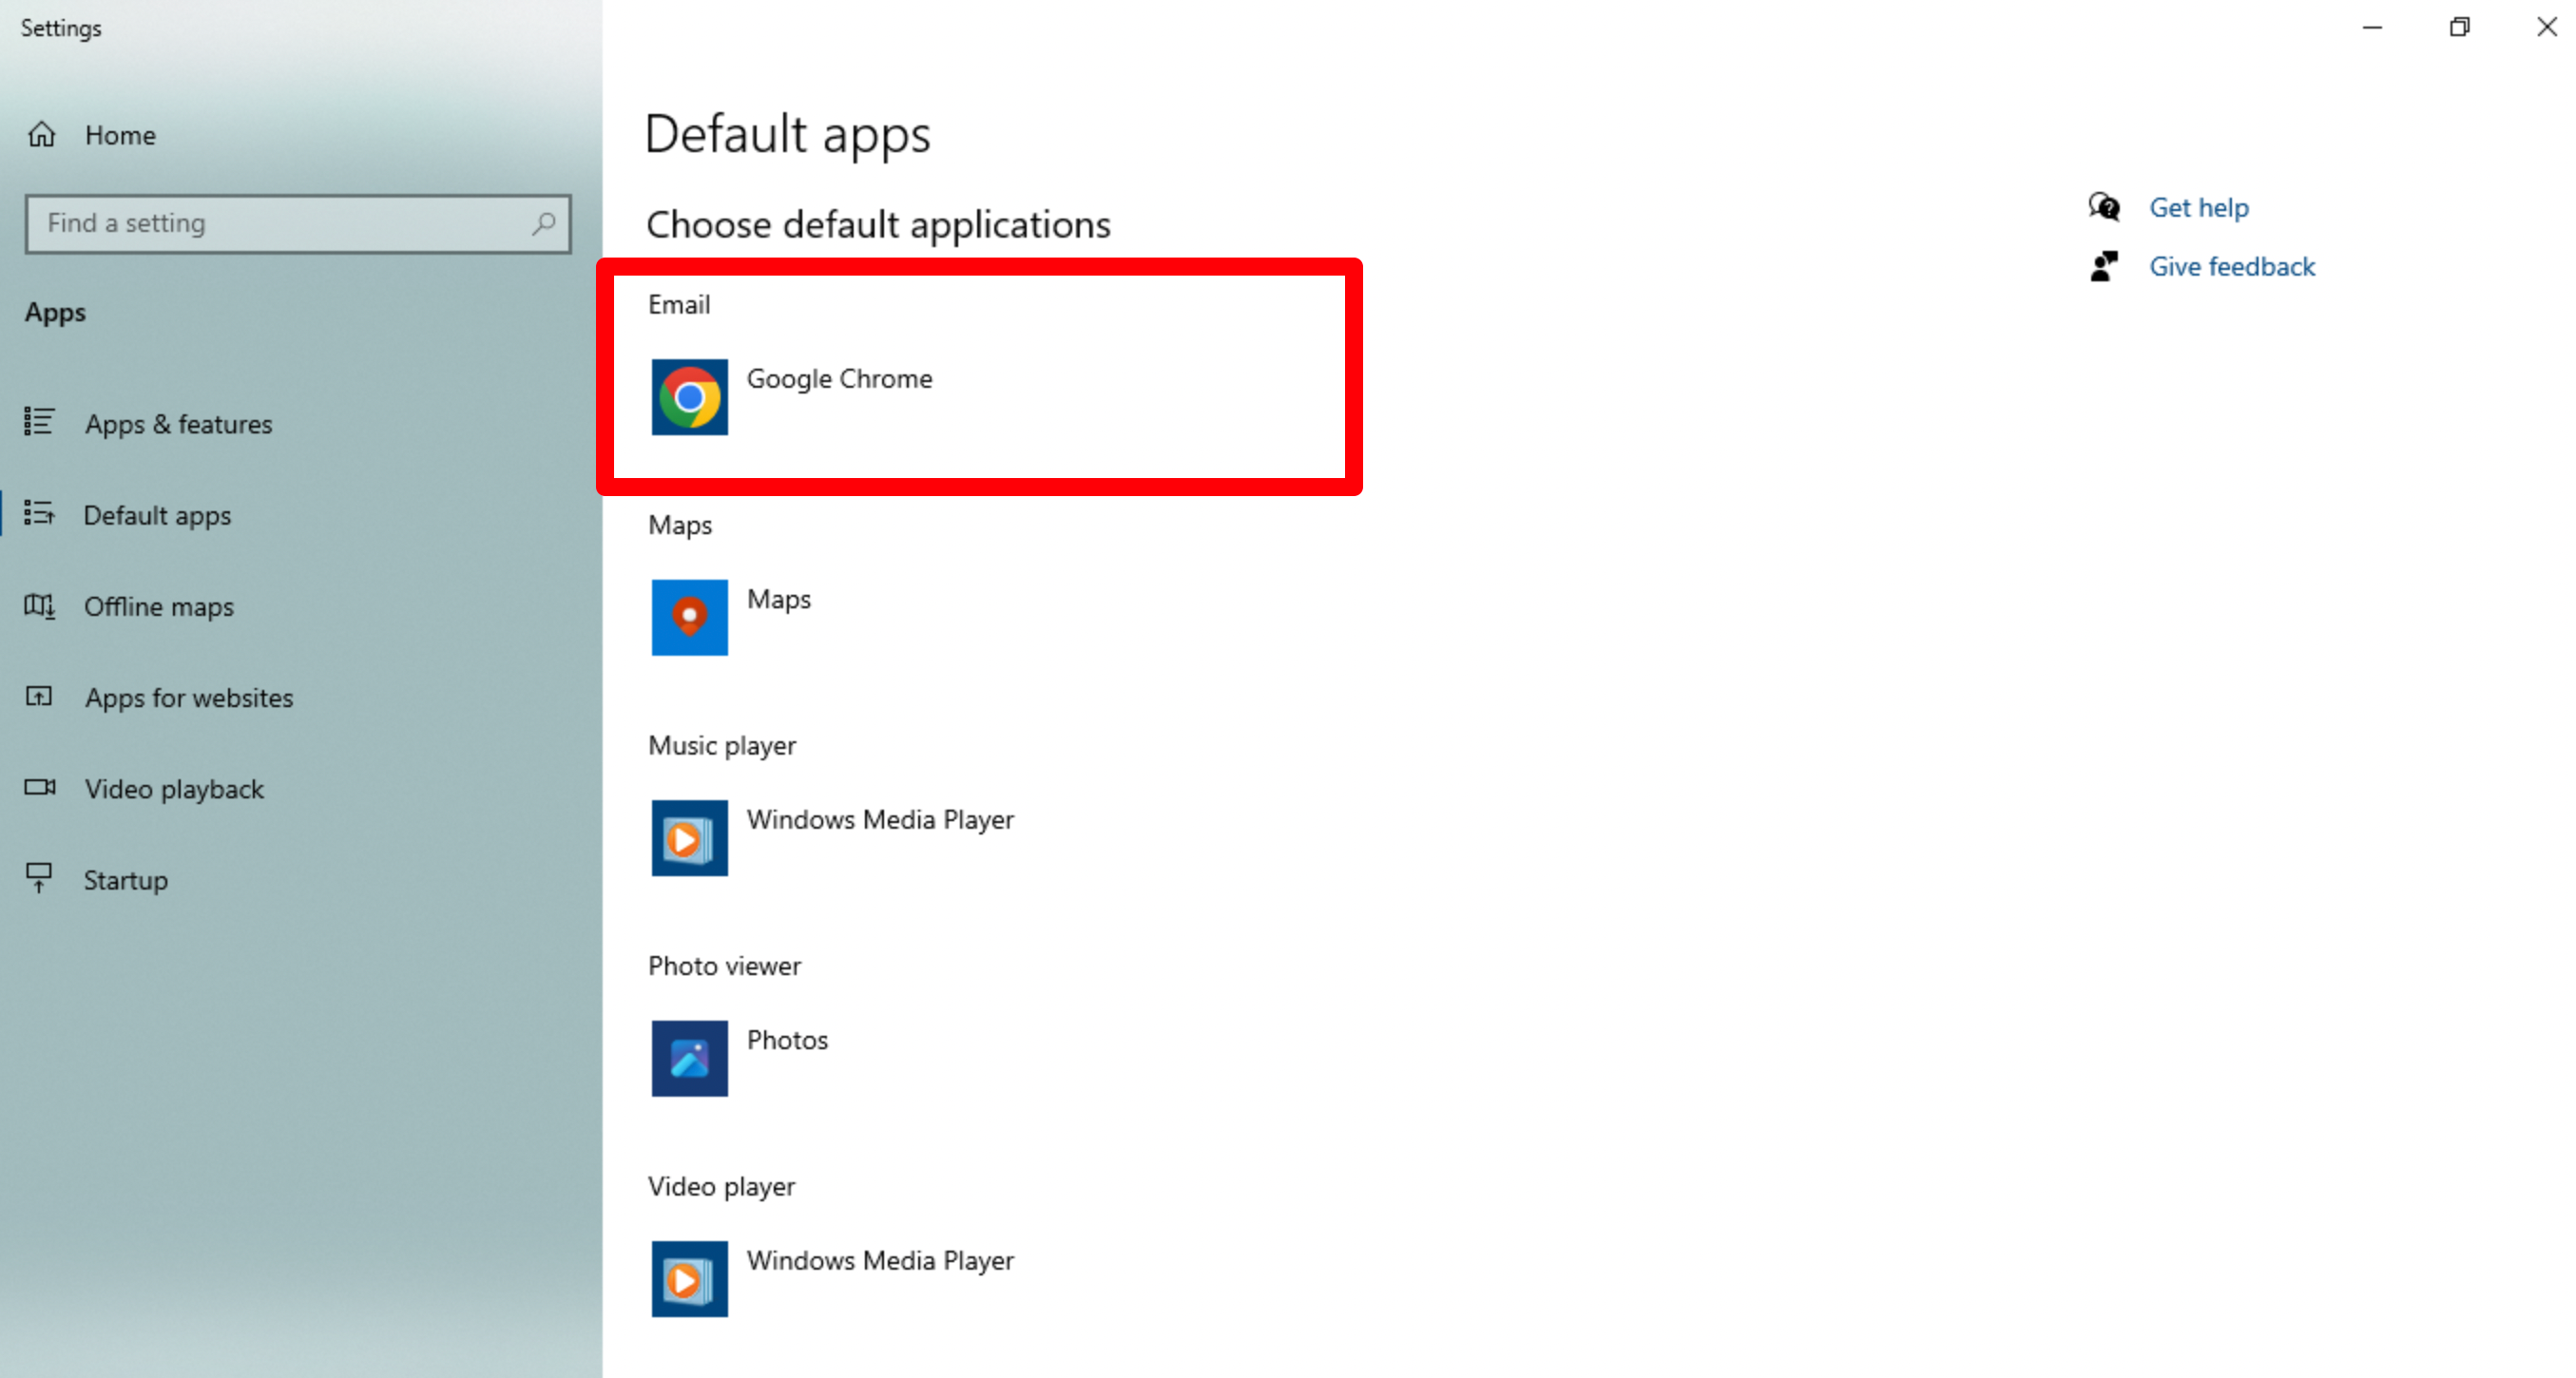This screenshot has width=2576, height=1378.
Task: Click the Photos app icon
Action: point(690,1058)
